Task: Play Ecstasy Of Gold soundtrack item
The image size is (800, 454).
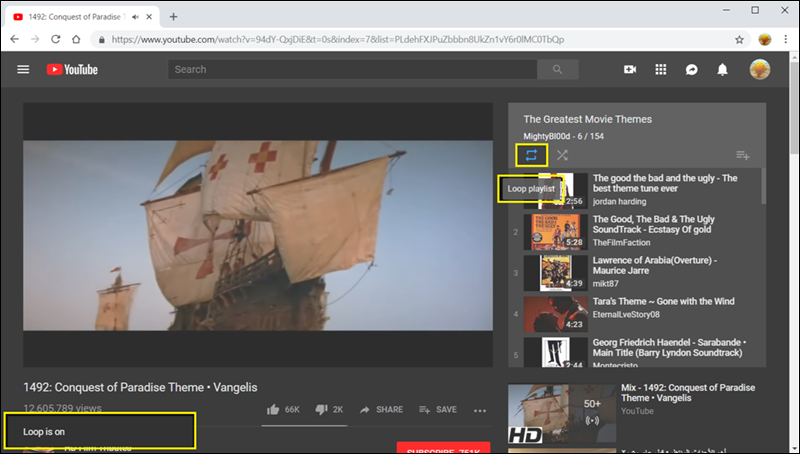Action: tap(654, 224)
